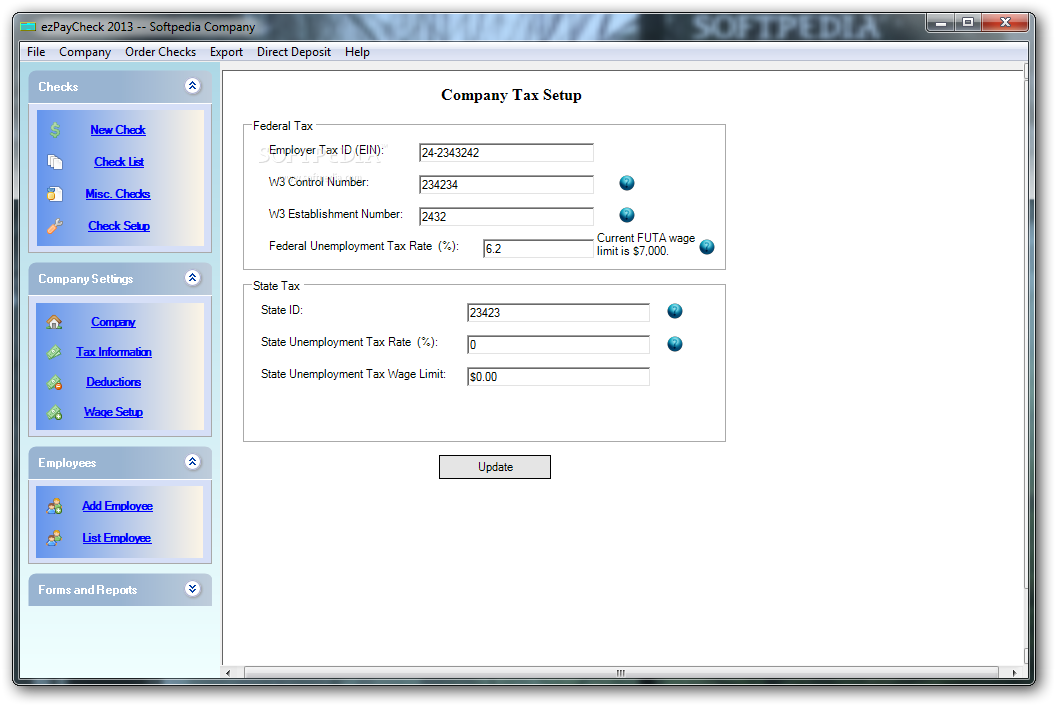Image resolution: width=1056 pixels, height=706 pixels.
Task: Open the Order Checks menu
Action: tap(160, 52)
